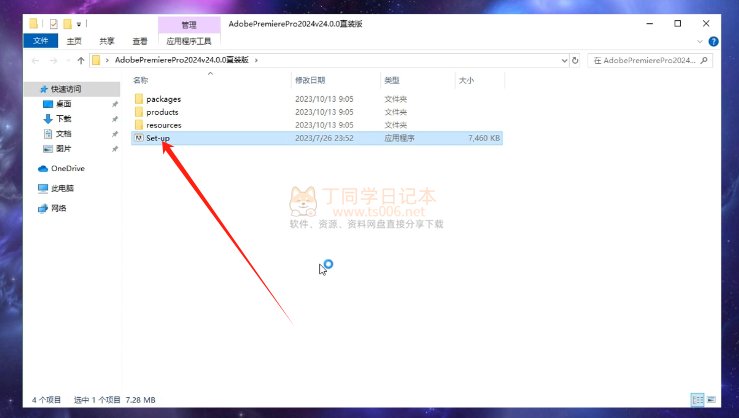Image resolution: width=739 pixels, height=418 pixels.
Task: Click the 7,460 KB size cell
Action: [484, 138]
